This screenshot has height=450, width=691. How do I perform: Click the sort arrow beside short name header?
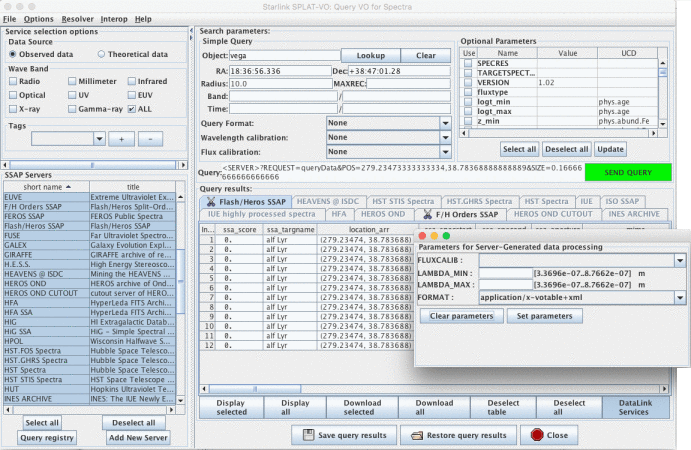[68, 187]
